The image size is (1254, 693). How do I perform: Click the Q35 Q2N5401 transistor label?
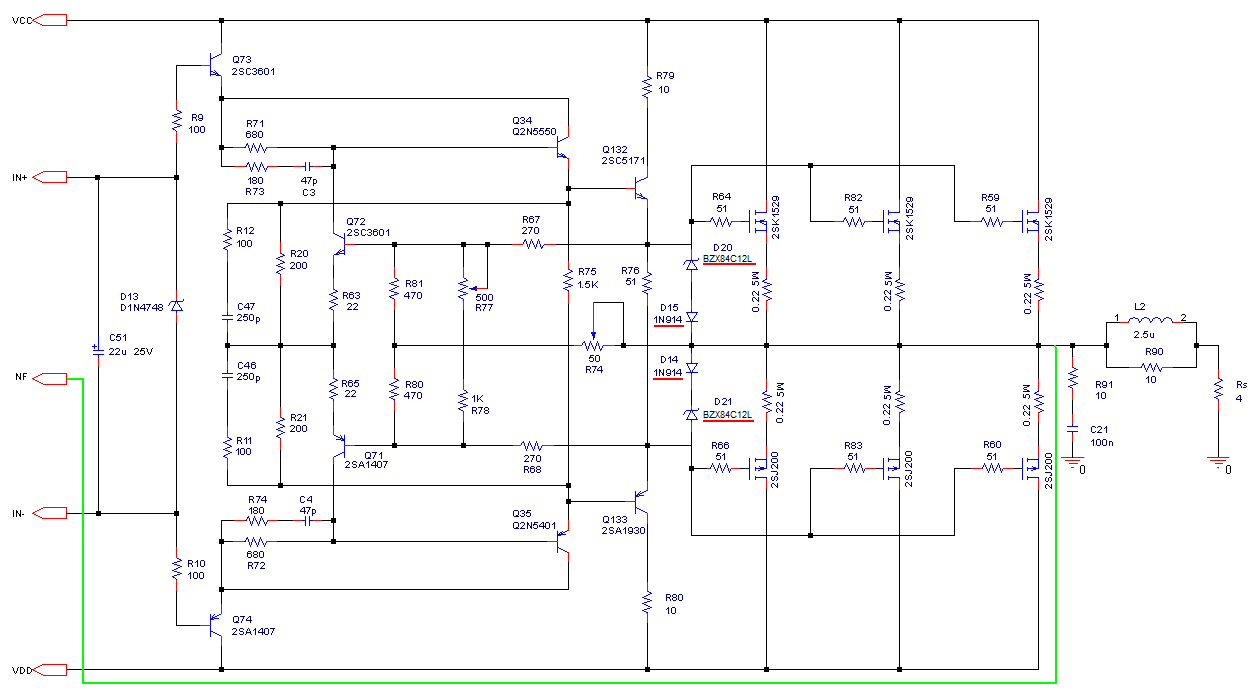[x=534, y=518]
